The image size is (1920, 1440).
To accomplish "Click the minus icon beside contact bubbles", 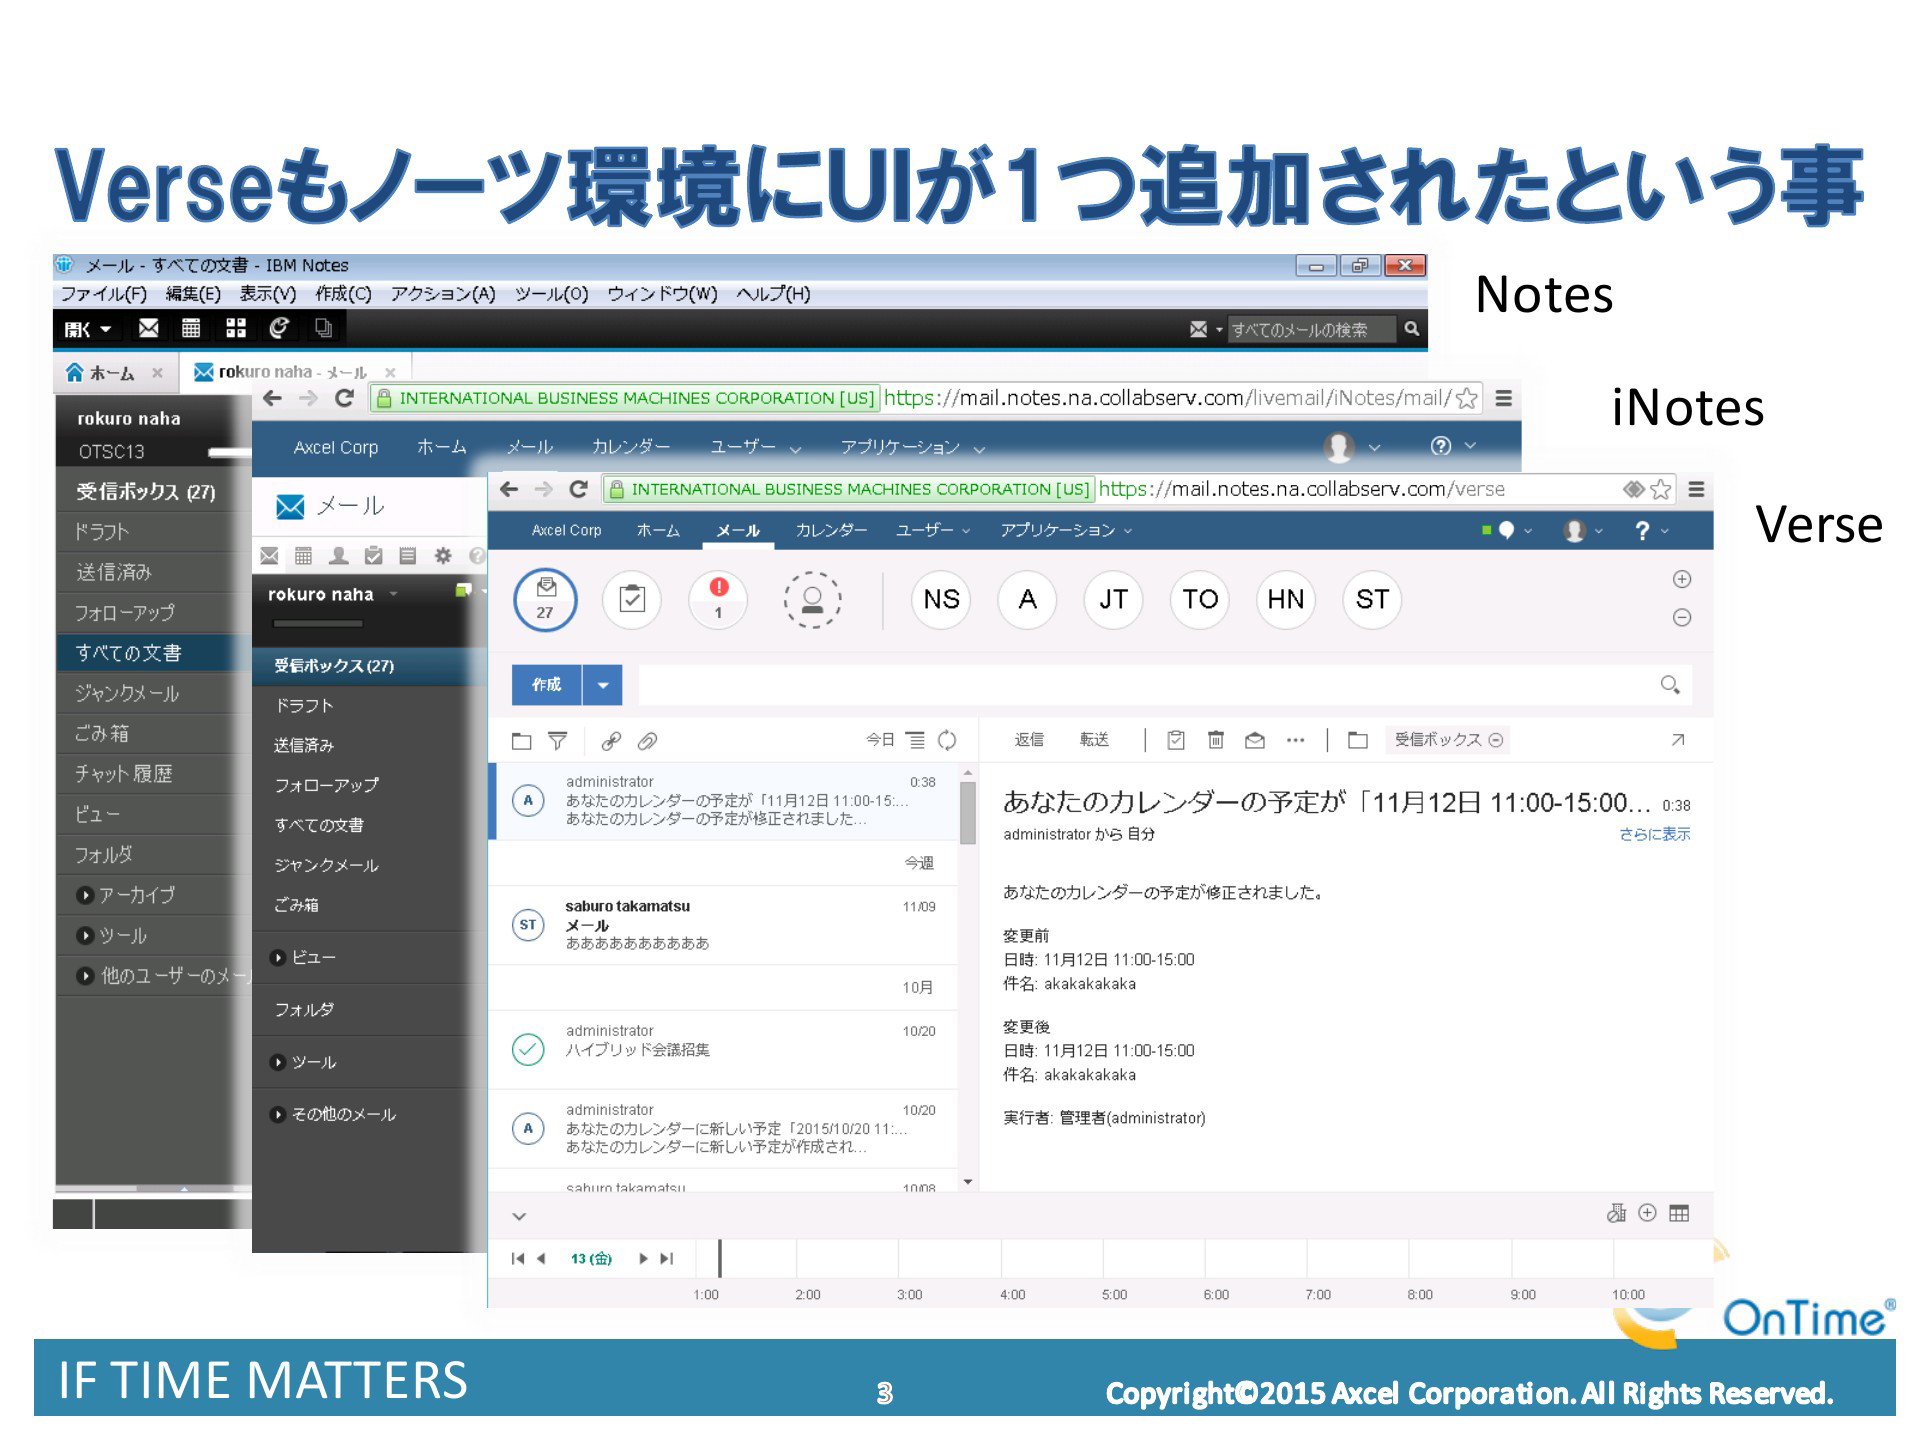I will 1682,618.
